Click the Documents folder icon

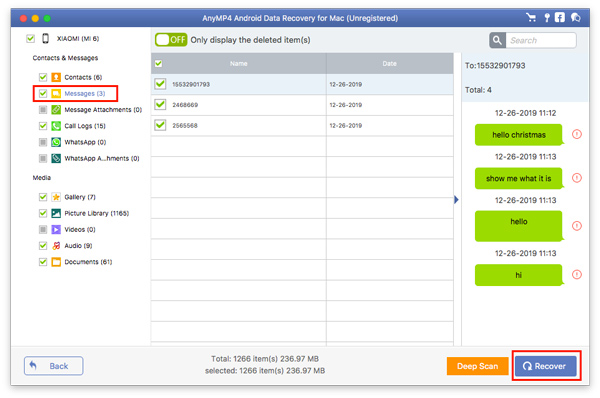[56, 262]
